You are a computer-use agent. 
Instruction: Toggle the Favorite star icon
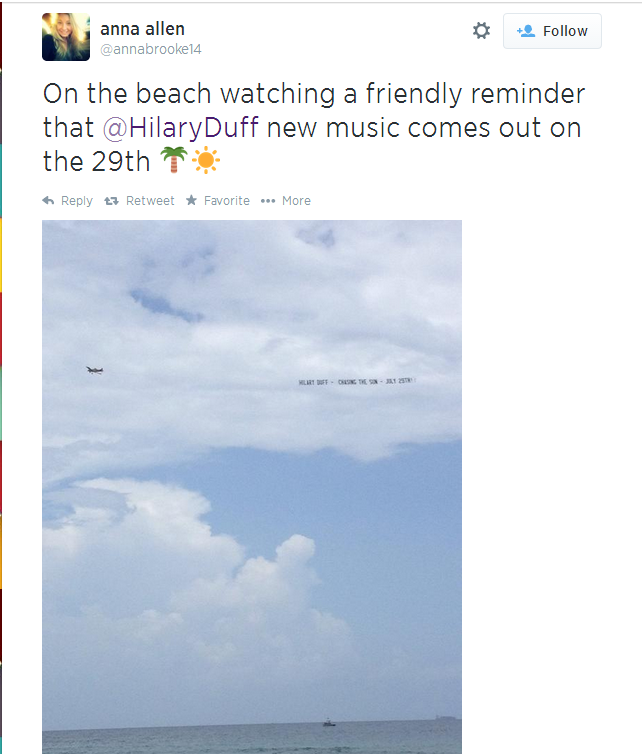(191, 200)
